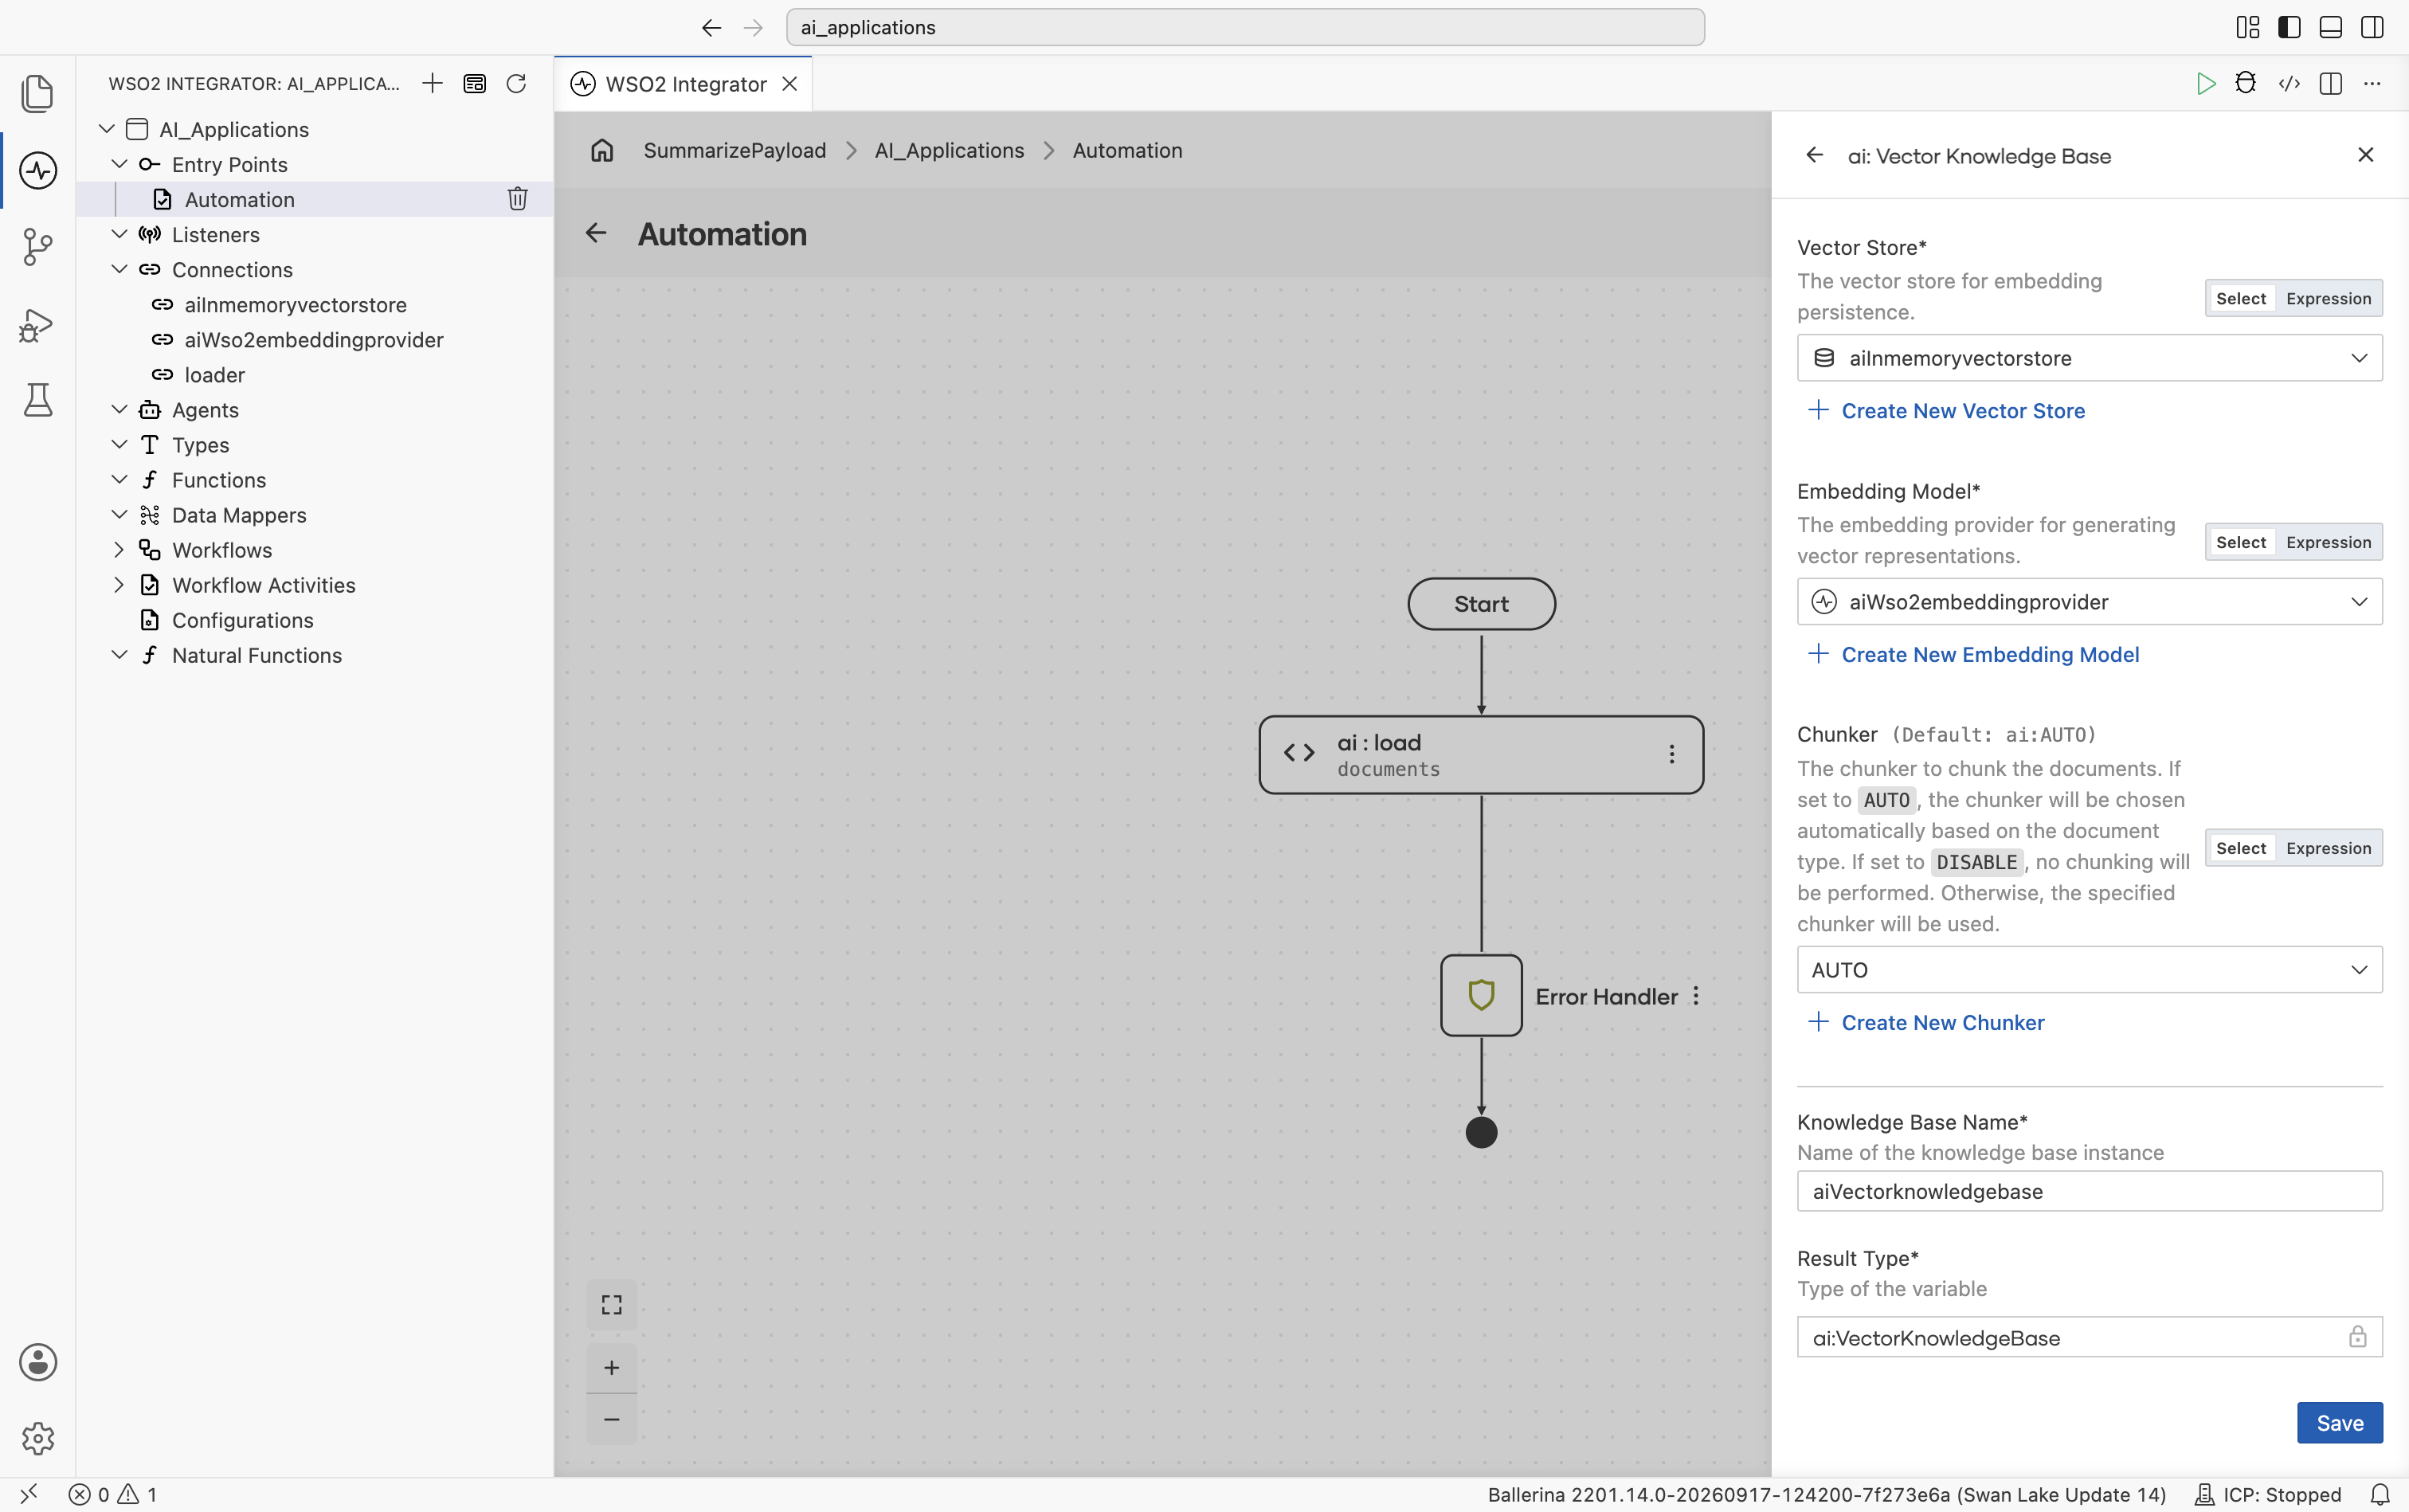Open the Embedding Model dropdown
The image size is (2409, 1512).
pyautogui.click(x=2089, y=602)
